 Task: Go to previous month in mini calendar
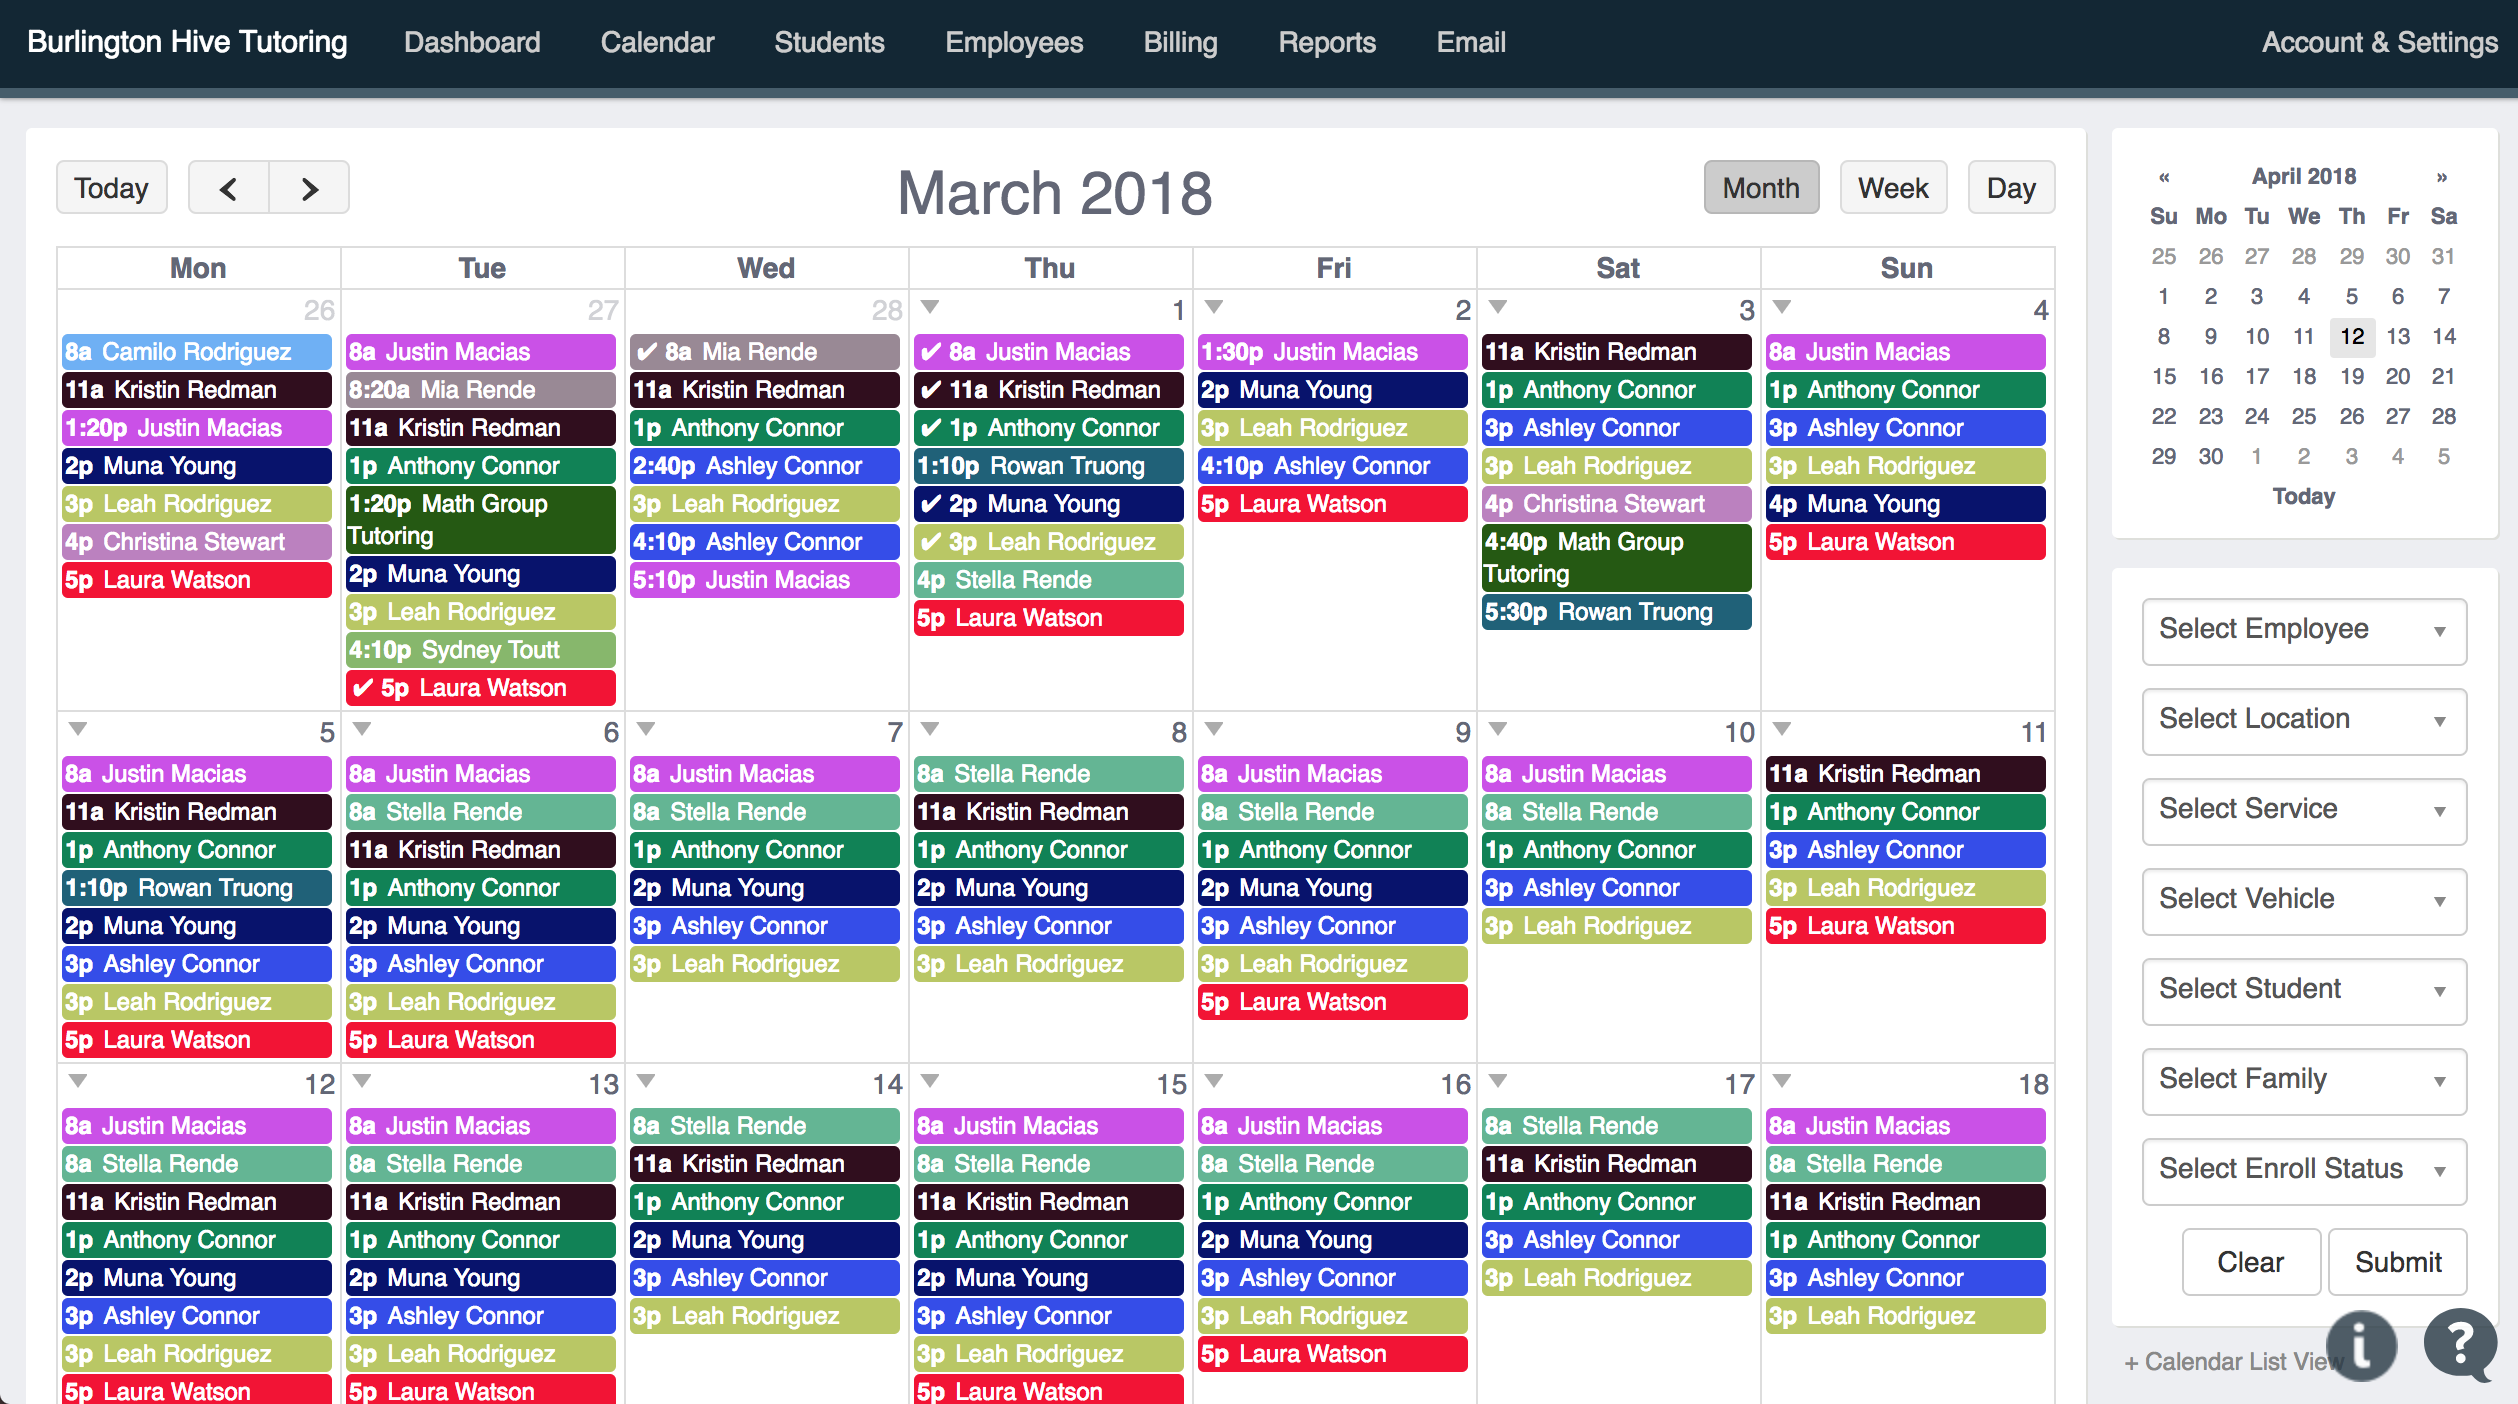[2164, 177]
